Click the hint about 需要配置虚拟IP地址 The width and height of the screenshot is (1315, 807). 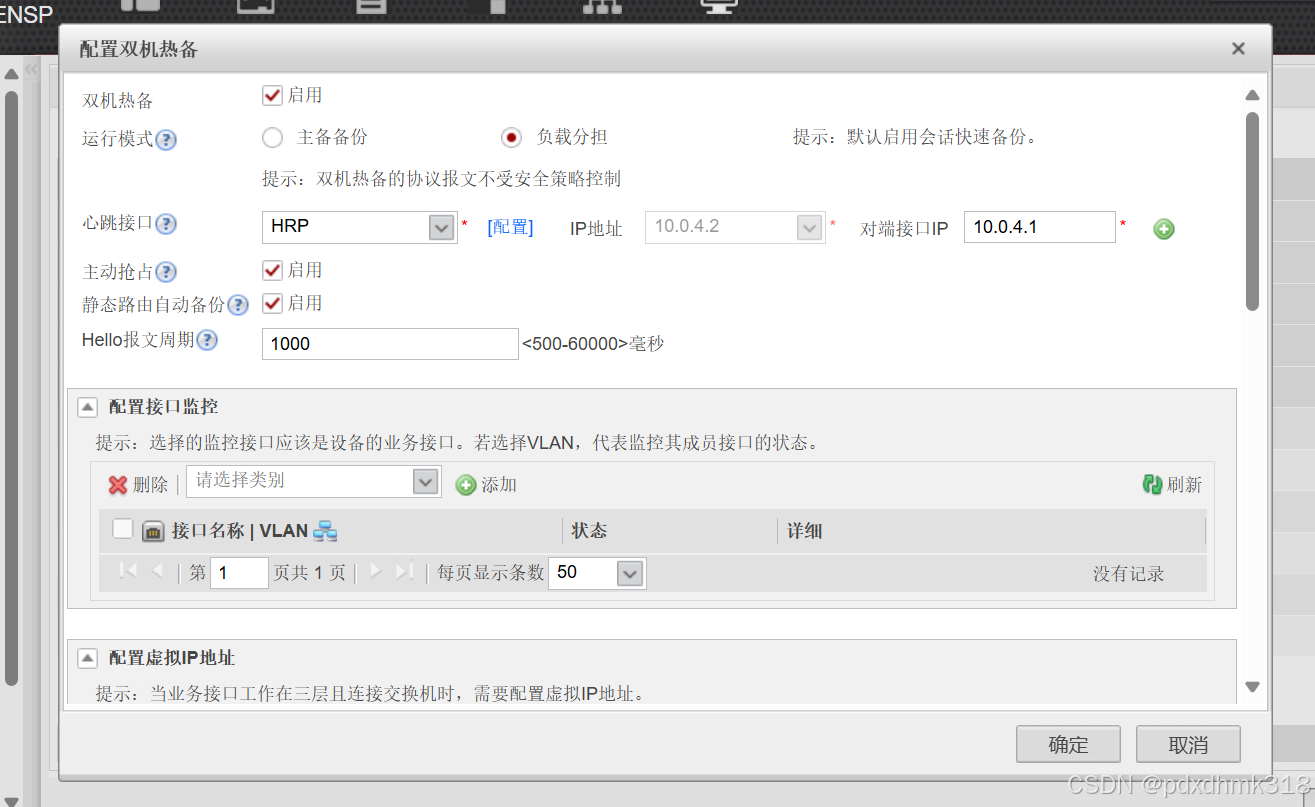click(x=370, y=693)
